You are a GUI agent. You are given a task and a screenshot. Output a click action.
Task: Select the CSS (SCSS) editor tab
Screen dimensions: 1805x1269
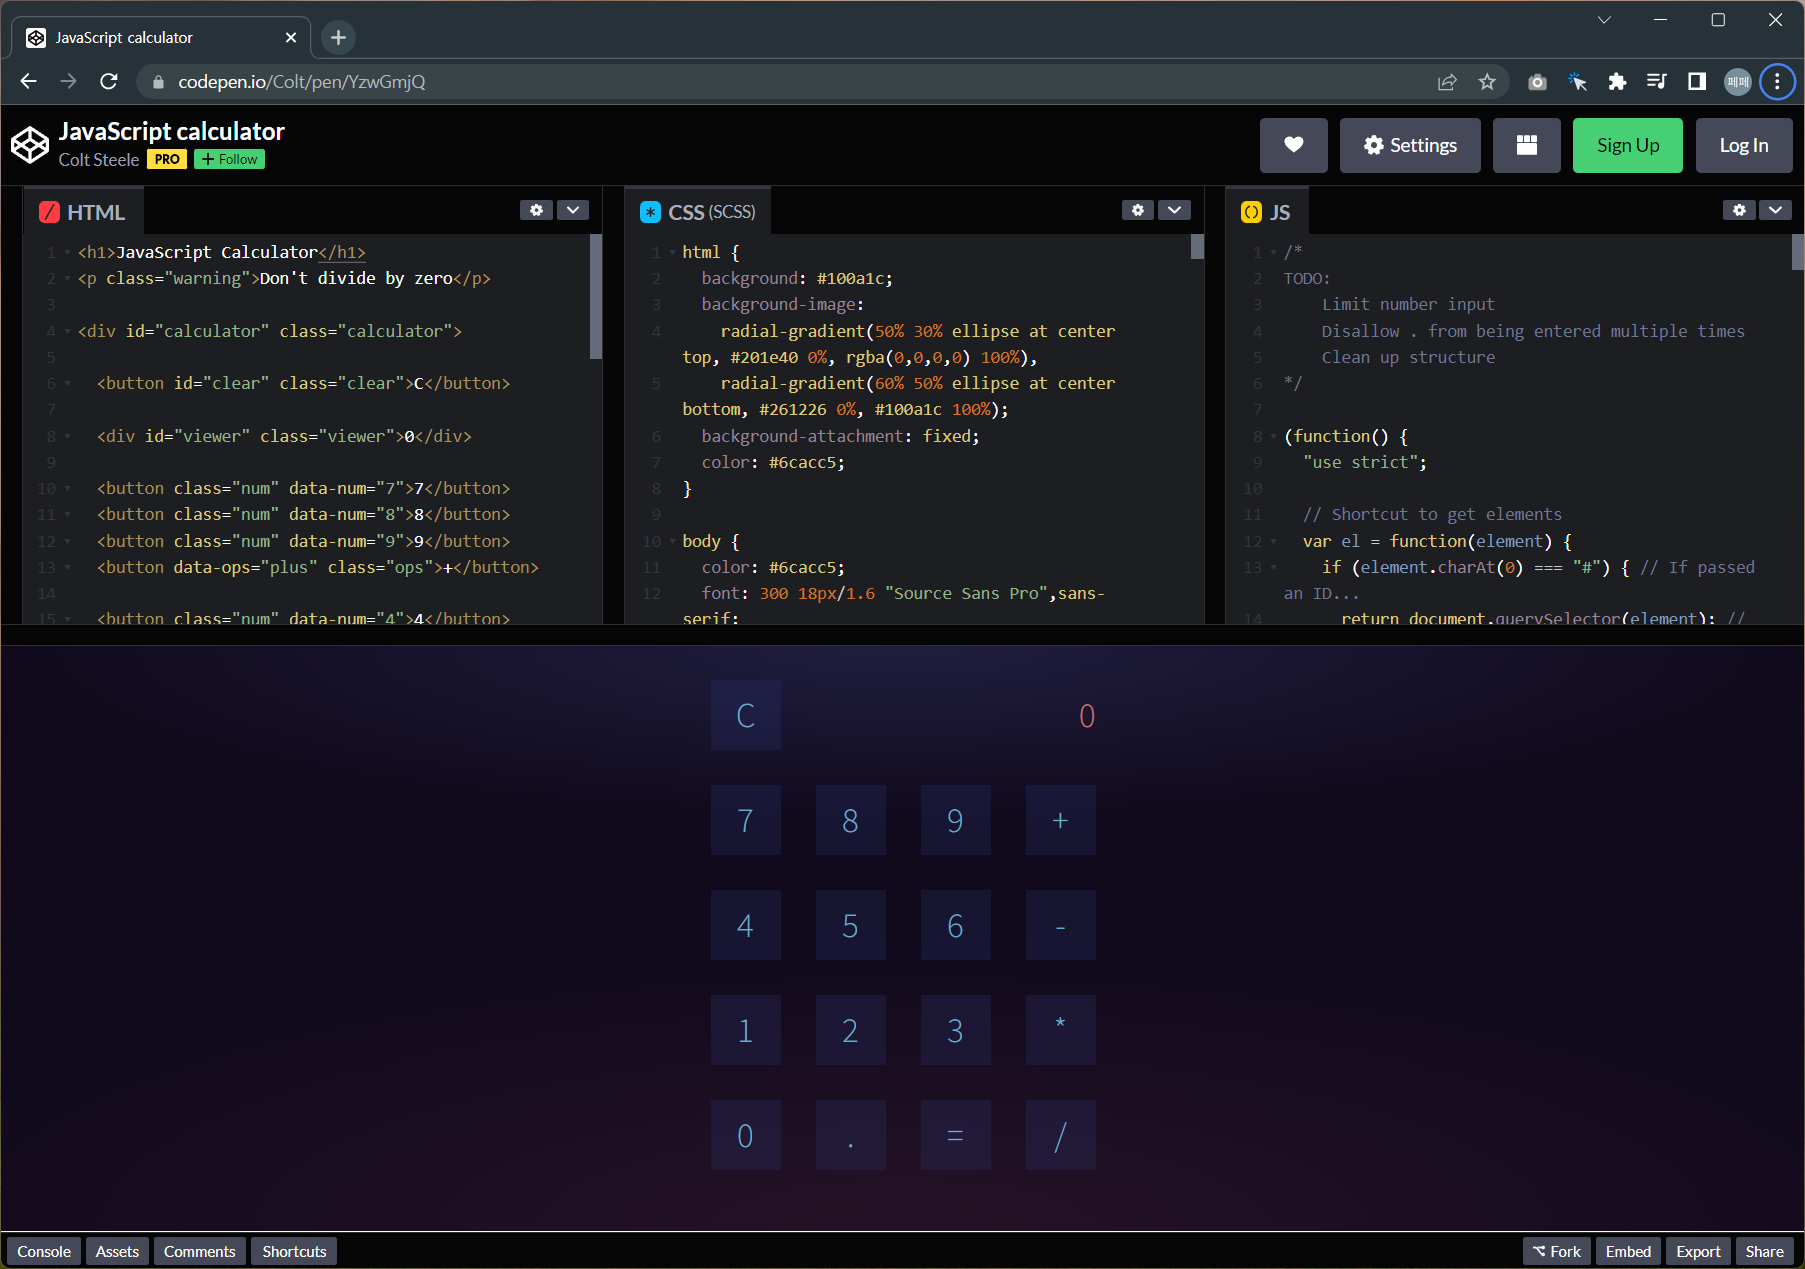[x=698, y=212]
